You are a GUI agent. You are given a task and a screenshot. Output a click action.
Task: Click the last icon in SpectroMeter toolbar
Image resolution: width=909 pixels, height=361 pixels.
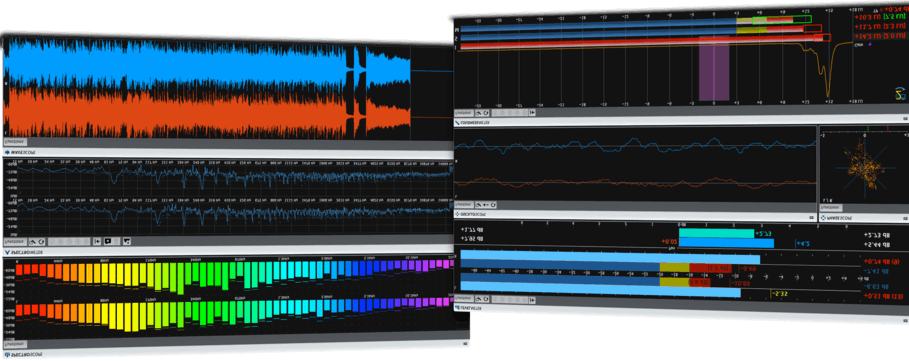[127, 242]
